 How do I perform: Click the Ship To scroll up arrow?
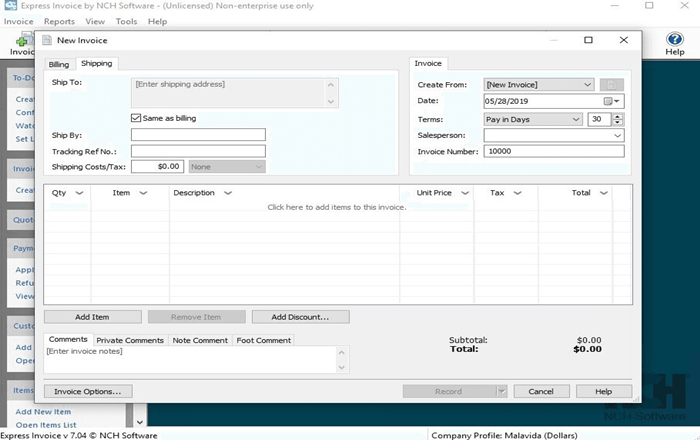click(x=331, y=85)
